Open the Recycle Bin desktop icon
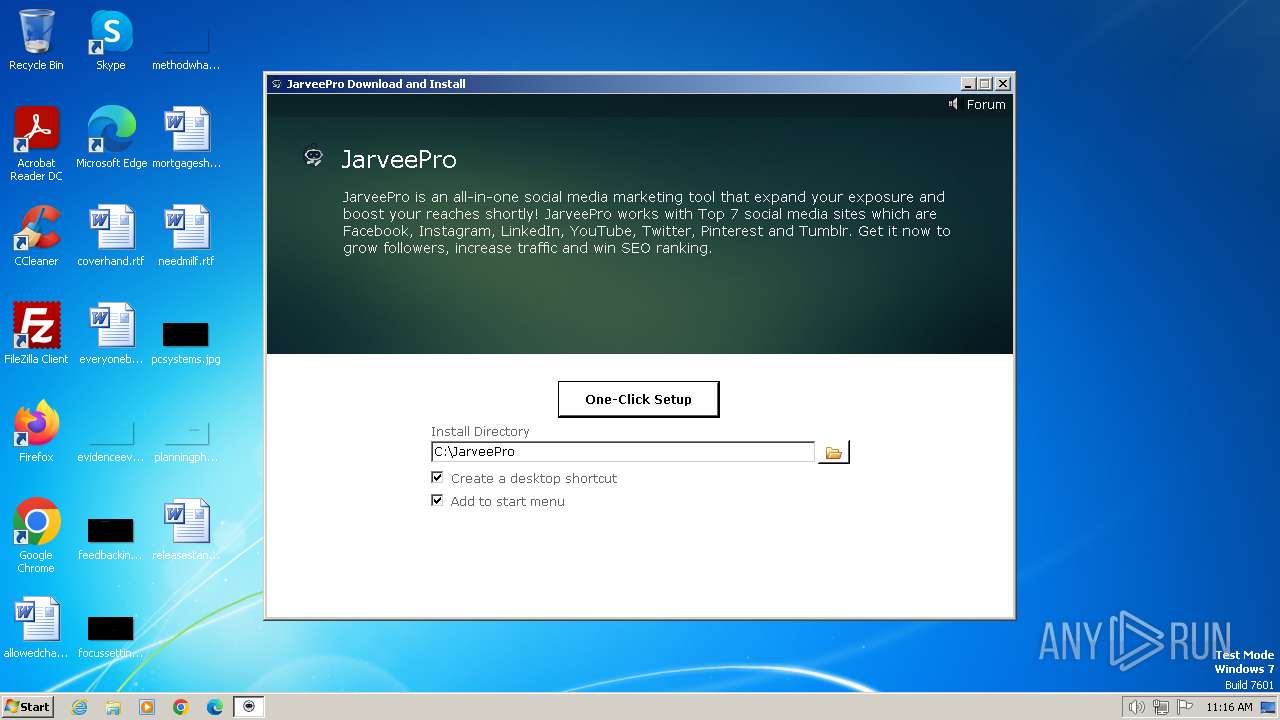 36,40
